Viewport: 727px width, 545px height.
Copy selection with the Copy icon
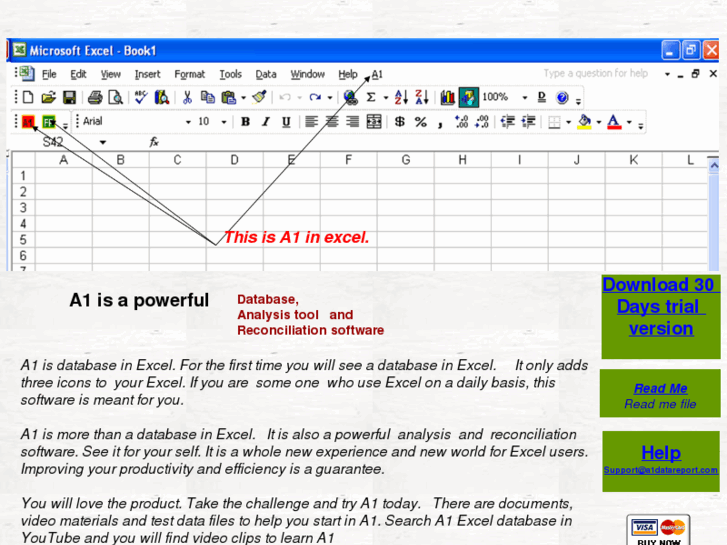click(207, 97)
